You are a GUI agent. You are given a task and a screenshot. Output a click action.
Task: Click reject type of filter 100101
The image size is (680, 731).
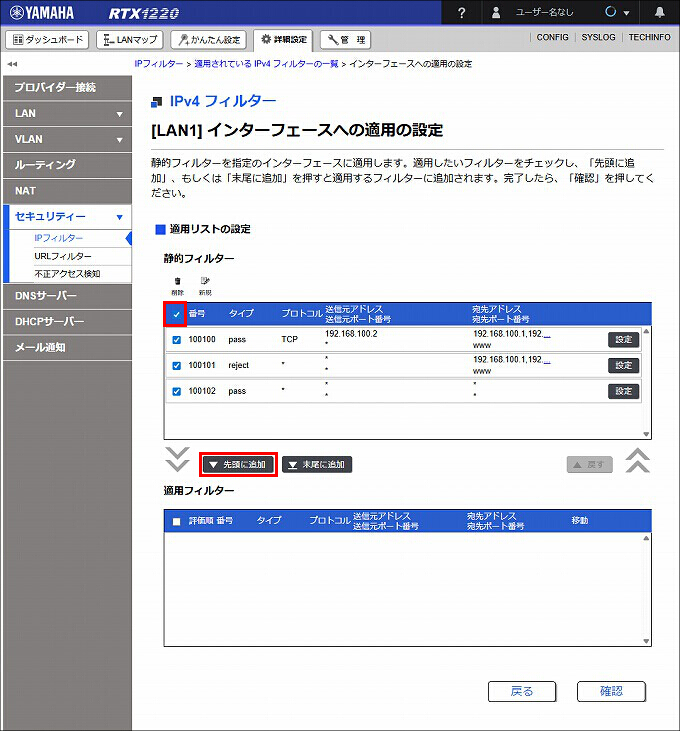point(239,366)
